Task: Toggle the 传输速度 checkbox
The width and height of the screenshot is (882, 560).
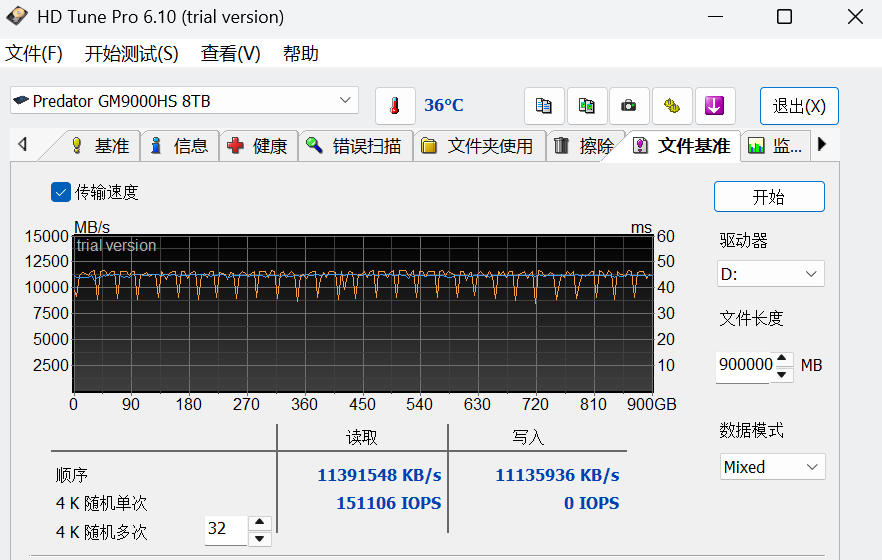Action: (61, 192)
